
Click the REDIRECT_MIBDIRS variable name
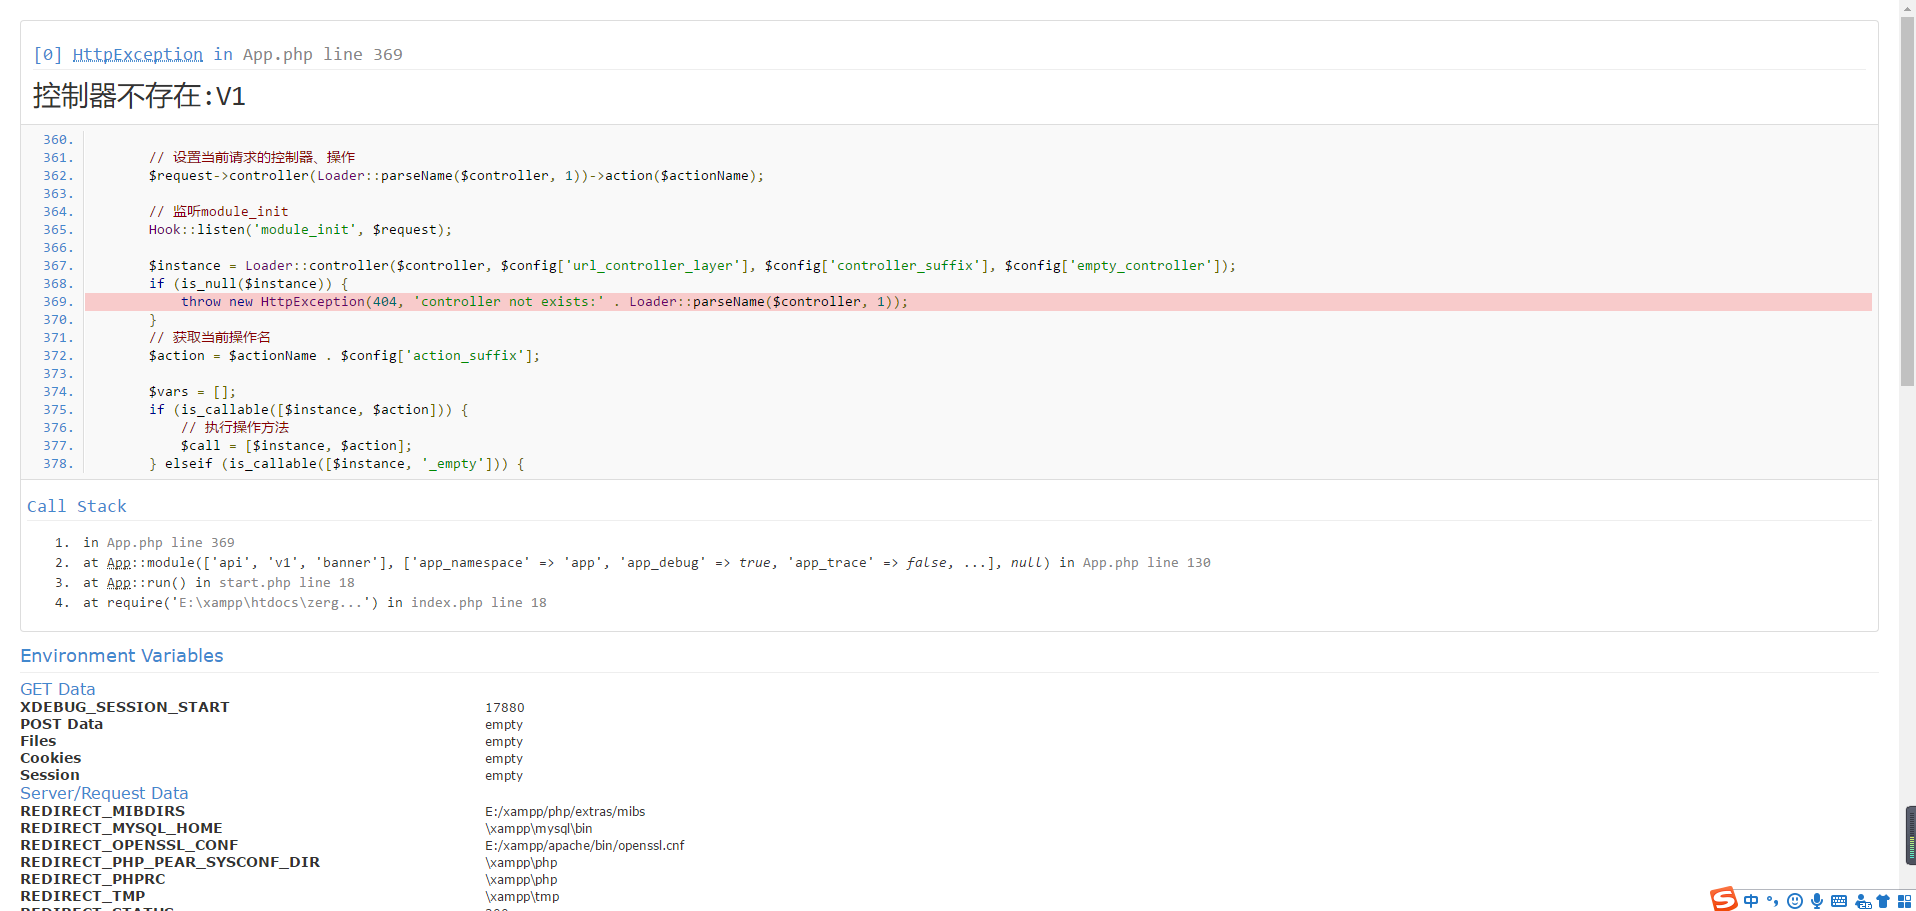103,811
